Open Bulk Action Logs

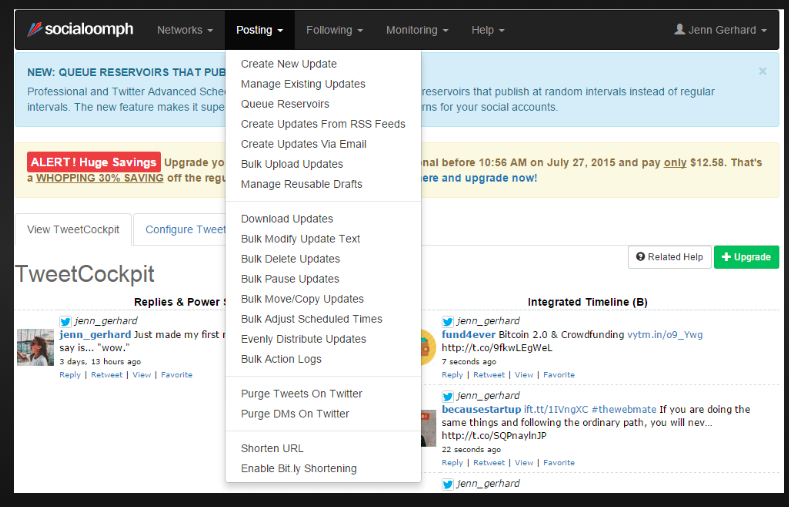(x=281, y=360)
